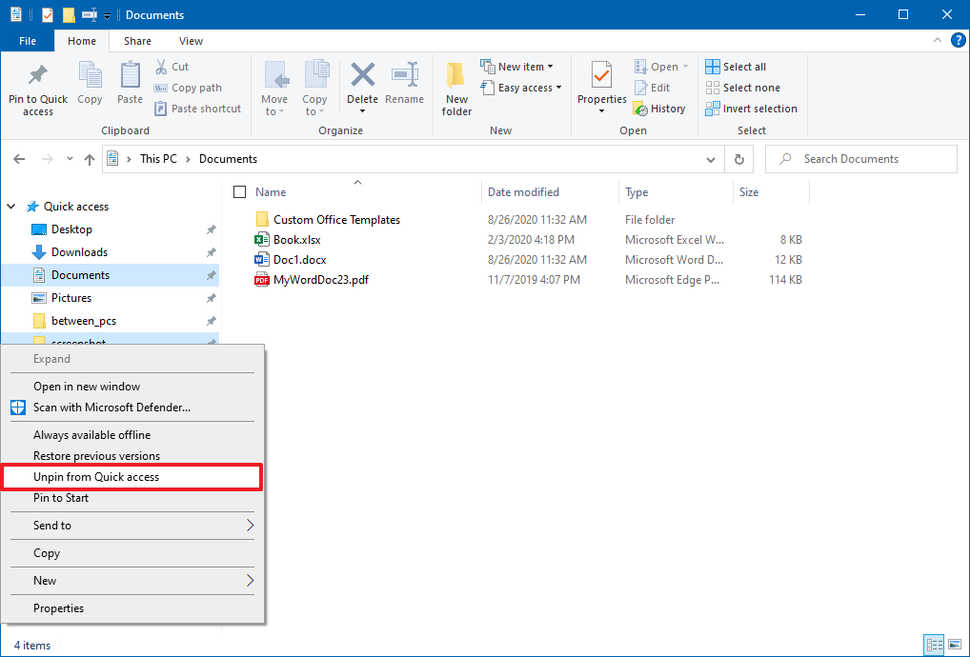Image resolution: width=970 pixels, height=657 pixels.
Task: Click inside the Search Documents field
Action: [860, 158]
